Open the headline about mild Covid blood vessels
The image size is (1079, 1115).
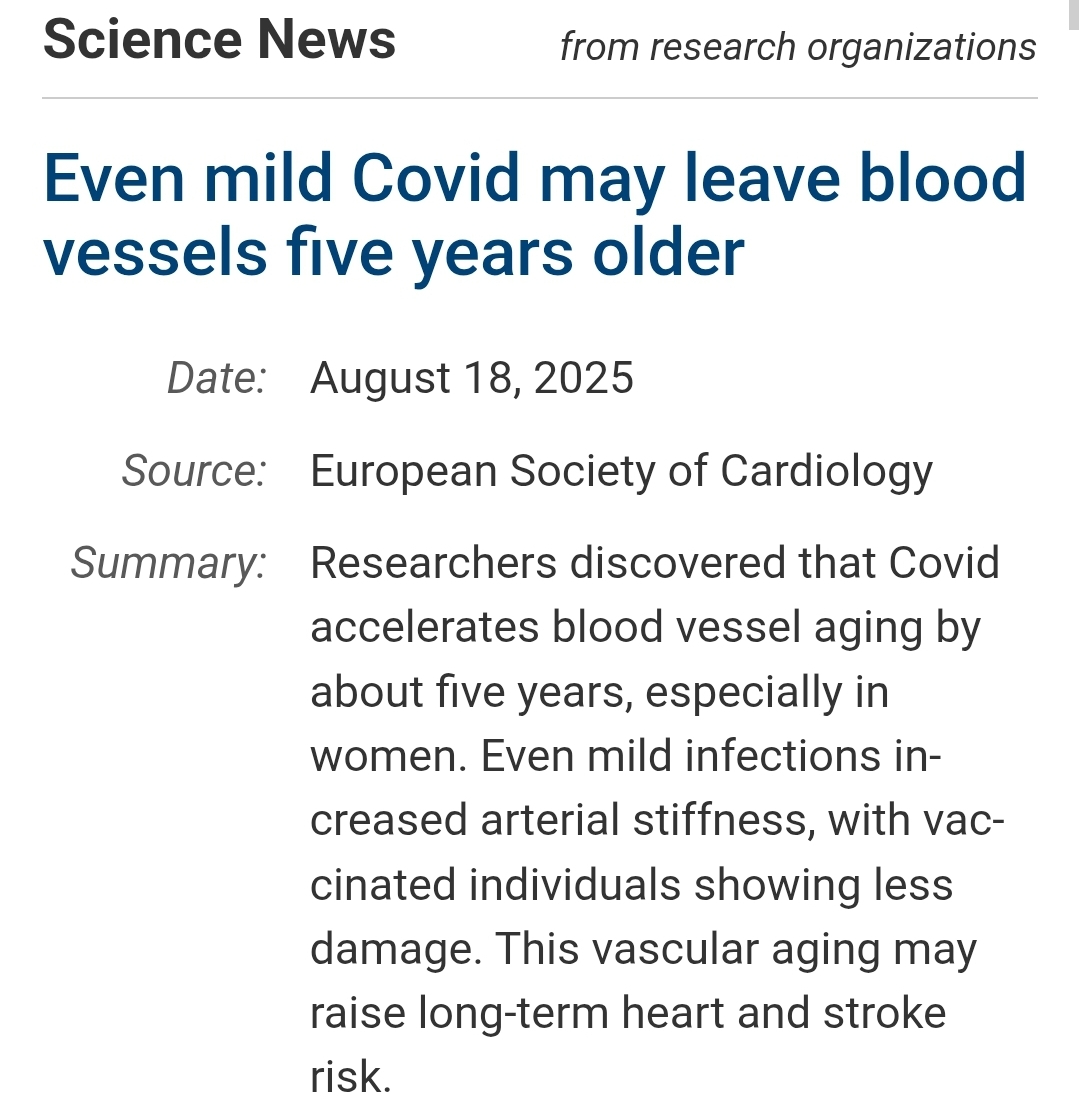535,214
